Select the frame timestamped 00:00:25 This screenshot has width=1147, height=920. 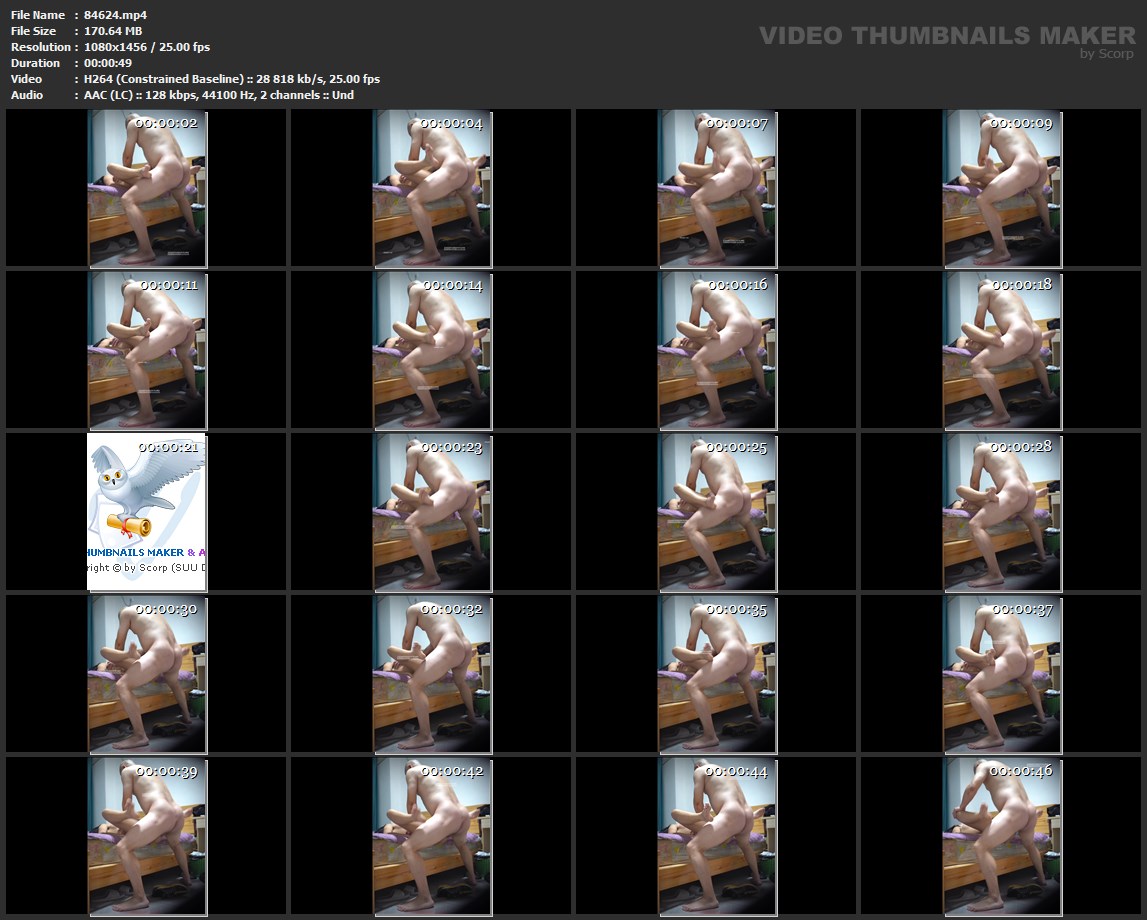coord(717,512)
